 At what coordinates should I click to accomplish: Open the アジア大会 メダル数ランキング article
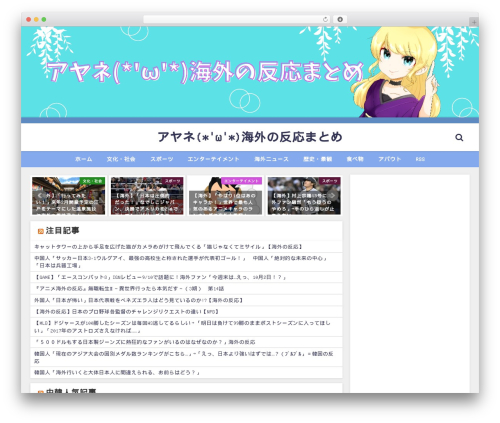coord(184,357)
